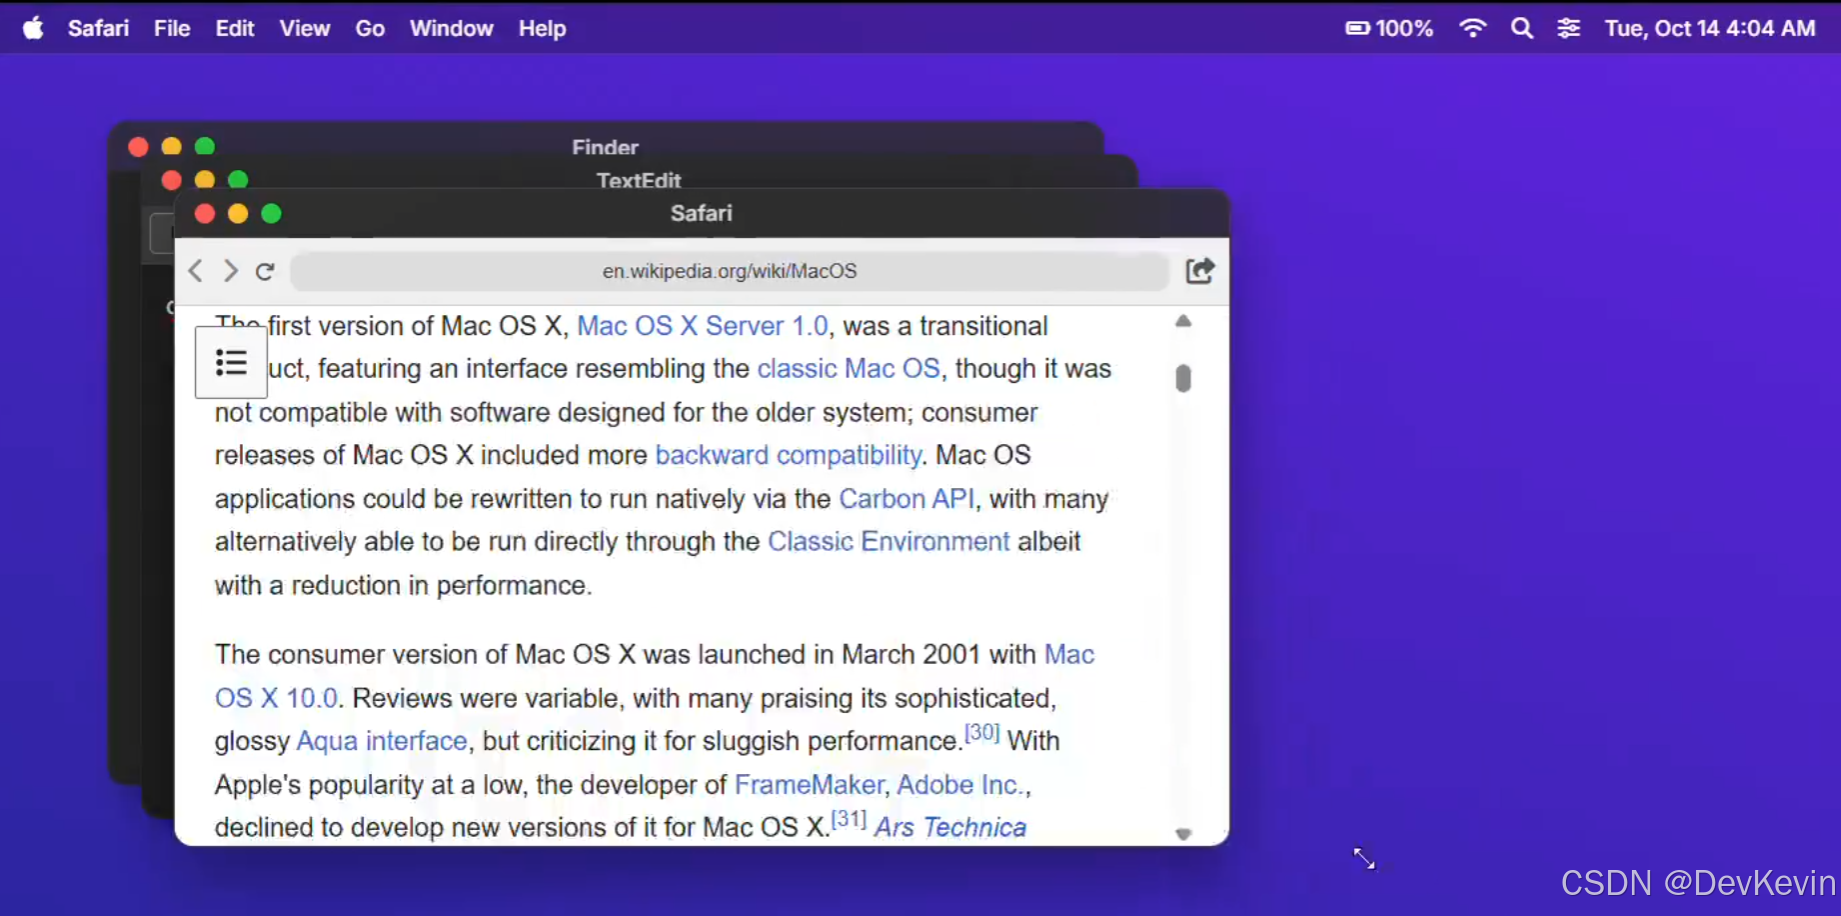
Task: Open the Window menu
Action: (451, 28)
